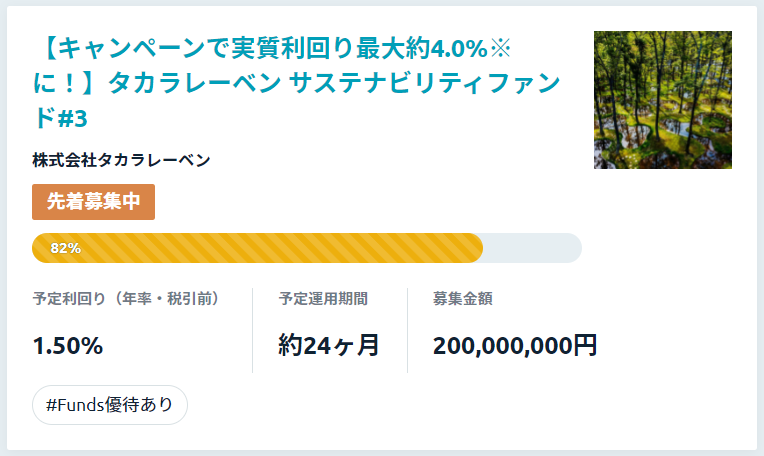Click the 約24ヶ月 period value
The height and width of the screenshot is (456, 764).
[328, 345]
